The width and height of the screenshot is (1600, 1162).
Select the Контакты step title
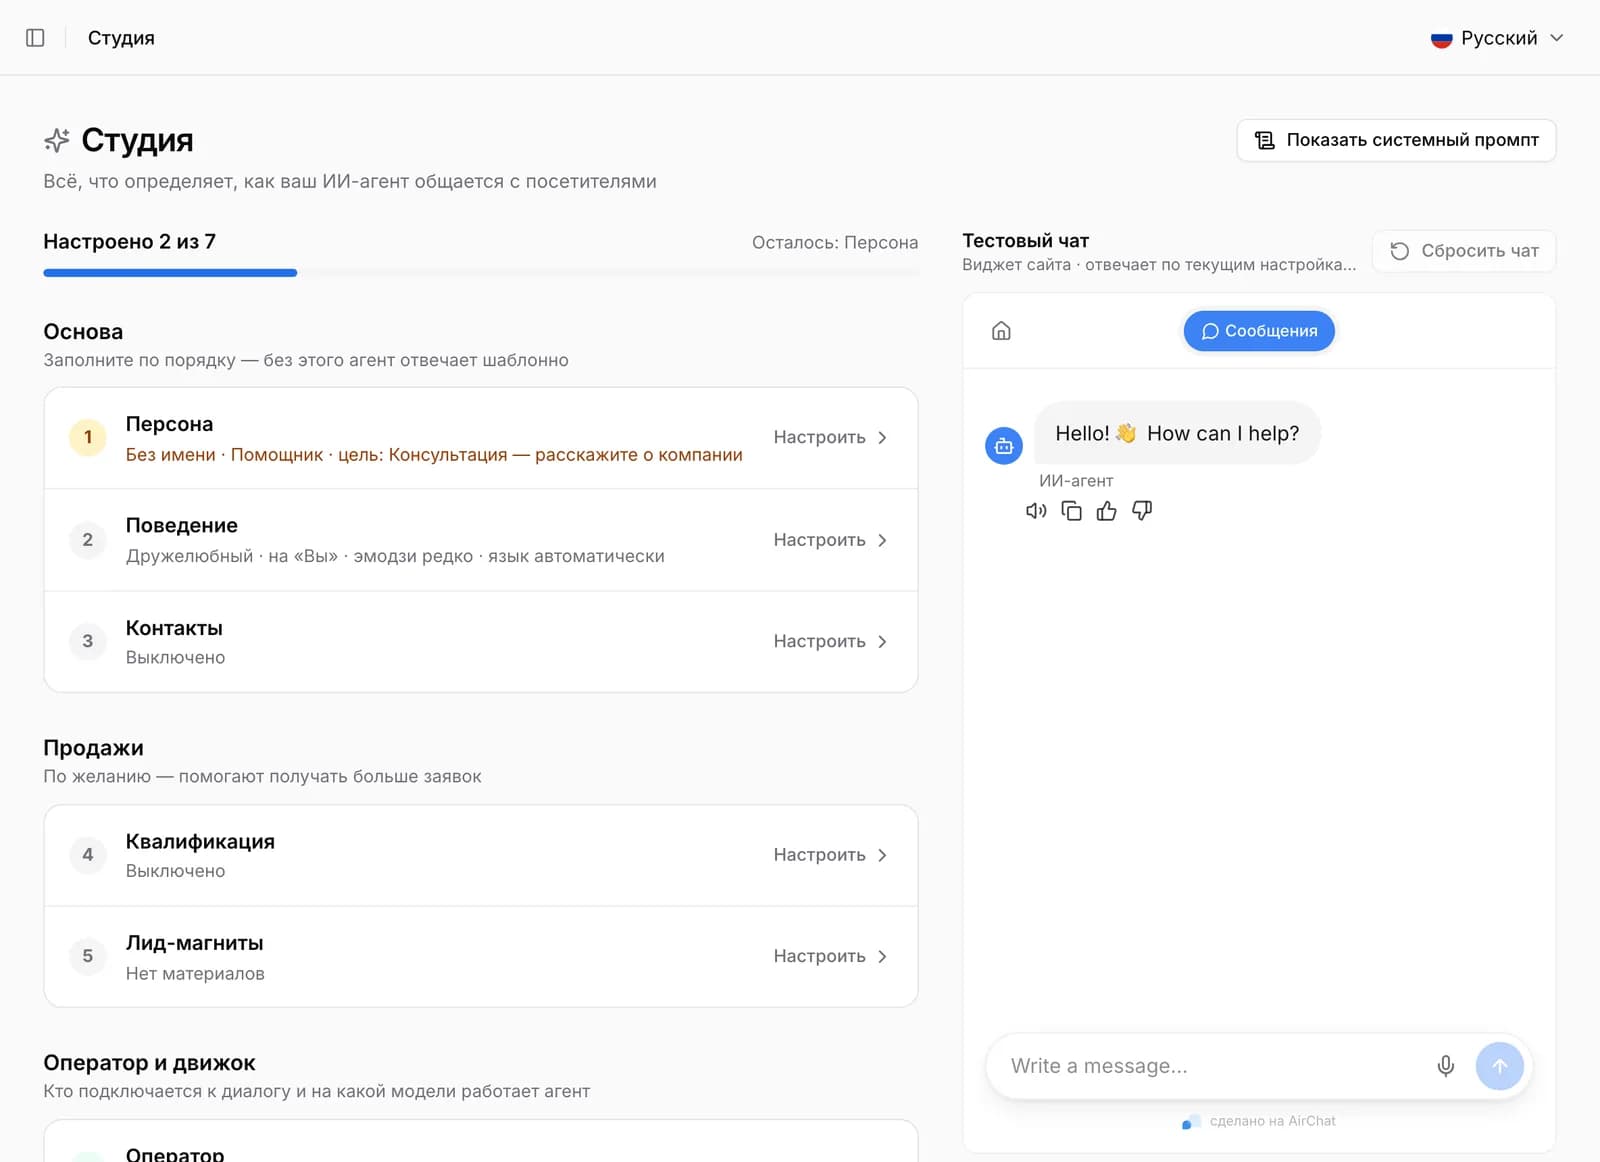174,628
